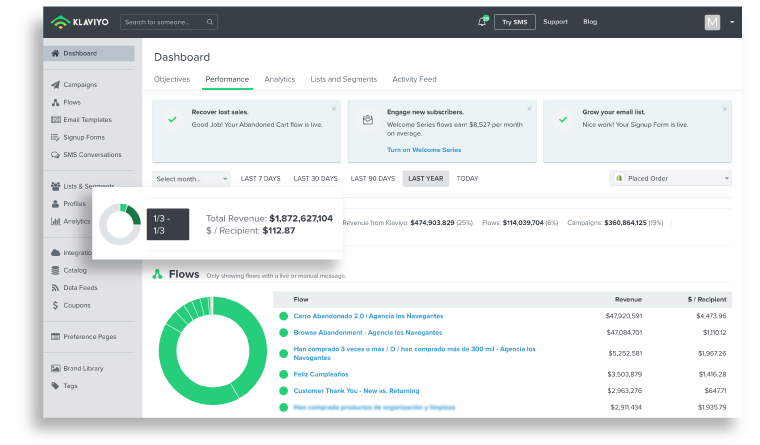Open the notifications bell
The width and height of the screenshot is (760, 445).
[482, 22]
